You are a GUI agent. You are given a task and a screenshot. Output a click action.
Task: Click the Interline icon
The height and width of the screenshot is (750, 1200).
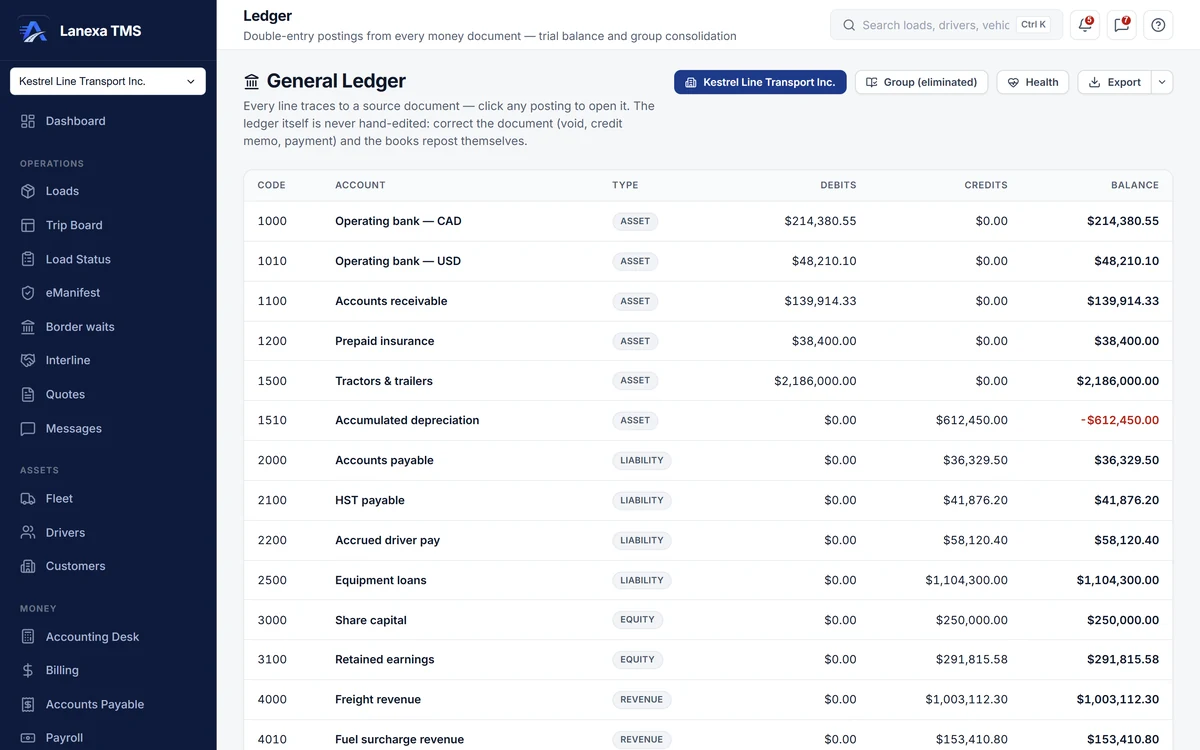28,360
